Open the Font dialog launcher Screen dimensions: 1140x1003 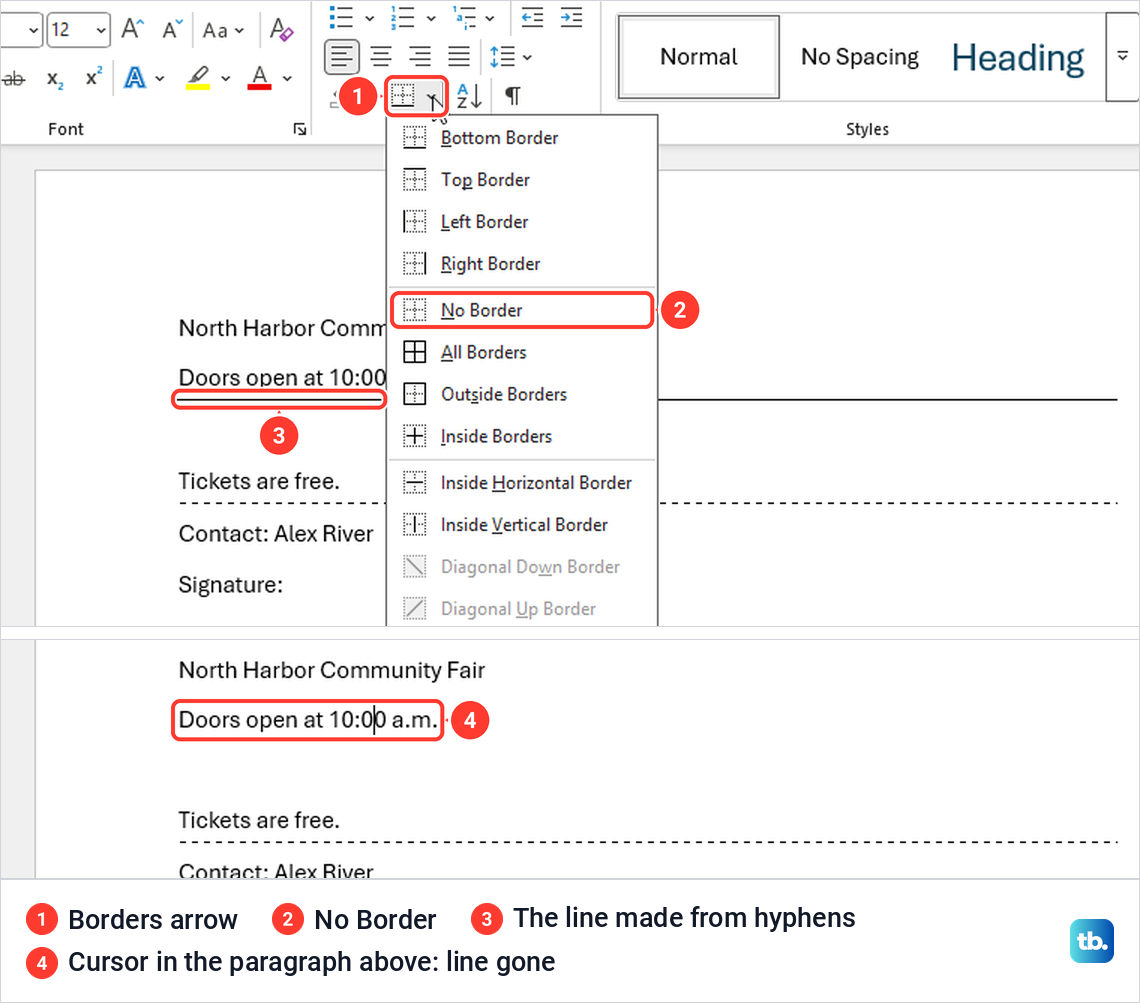coord(300,129)
